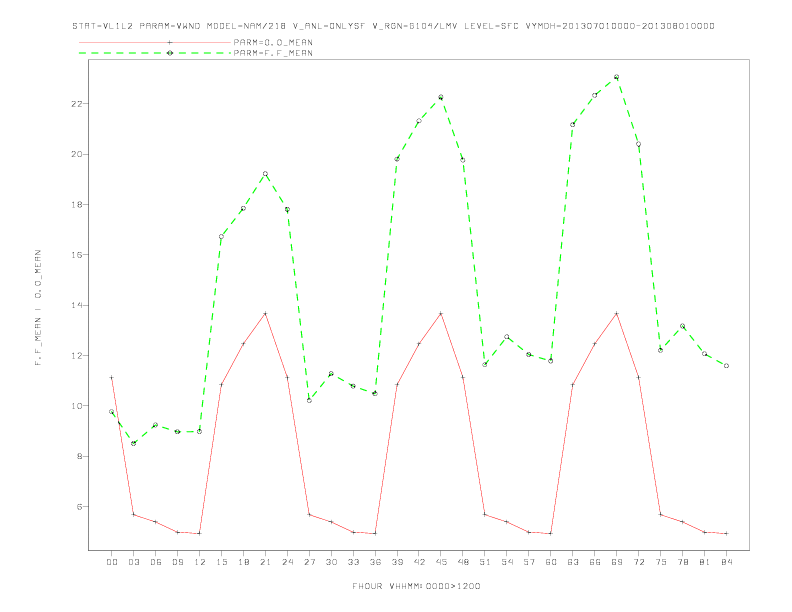This screenshot has width=792, height=612.
Task: Click the red O.O_MEAN peak at hour 21
Action: [265, 314]
